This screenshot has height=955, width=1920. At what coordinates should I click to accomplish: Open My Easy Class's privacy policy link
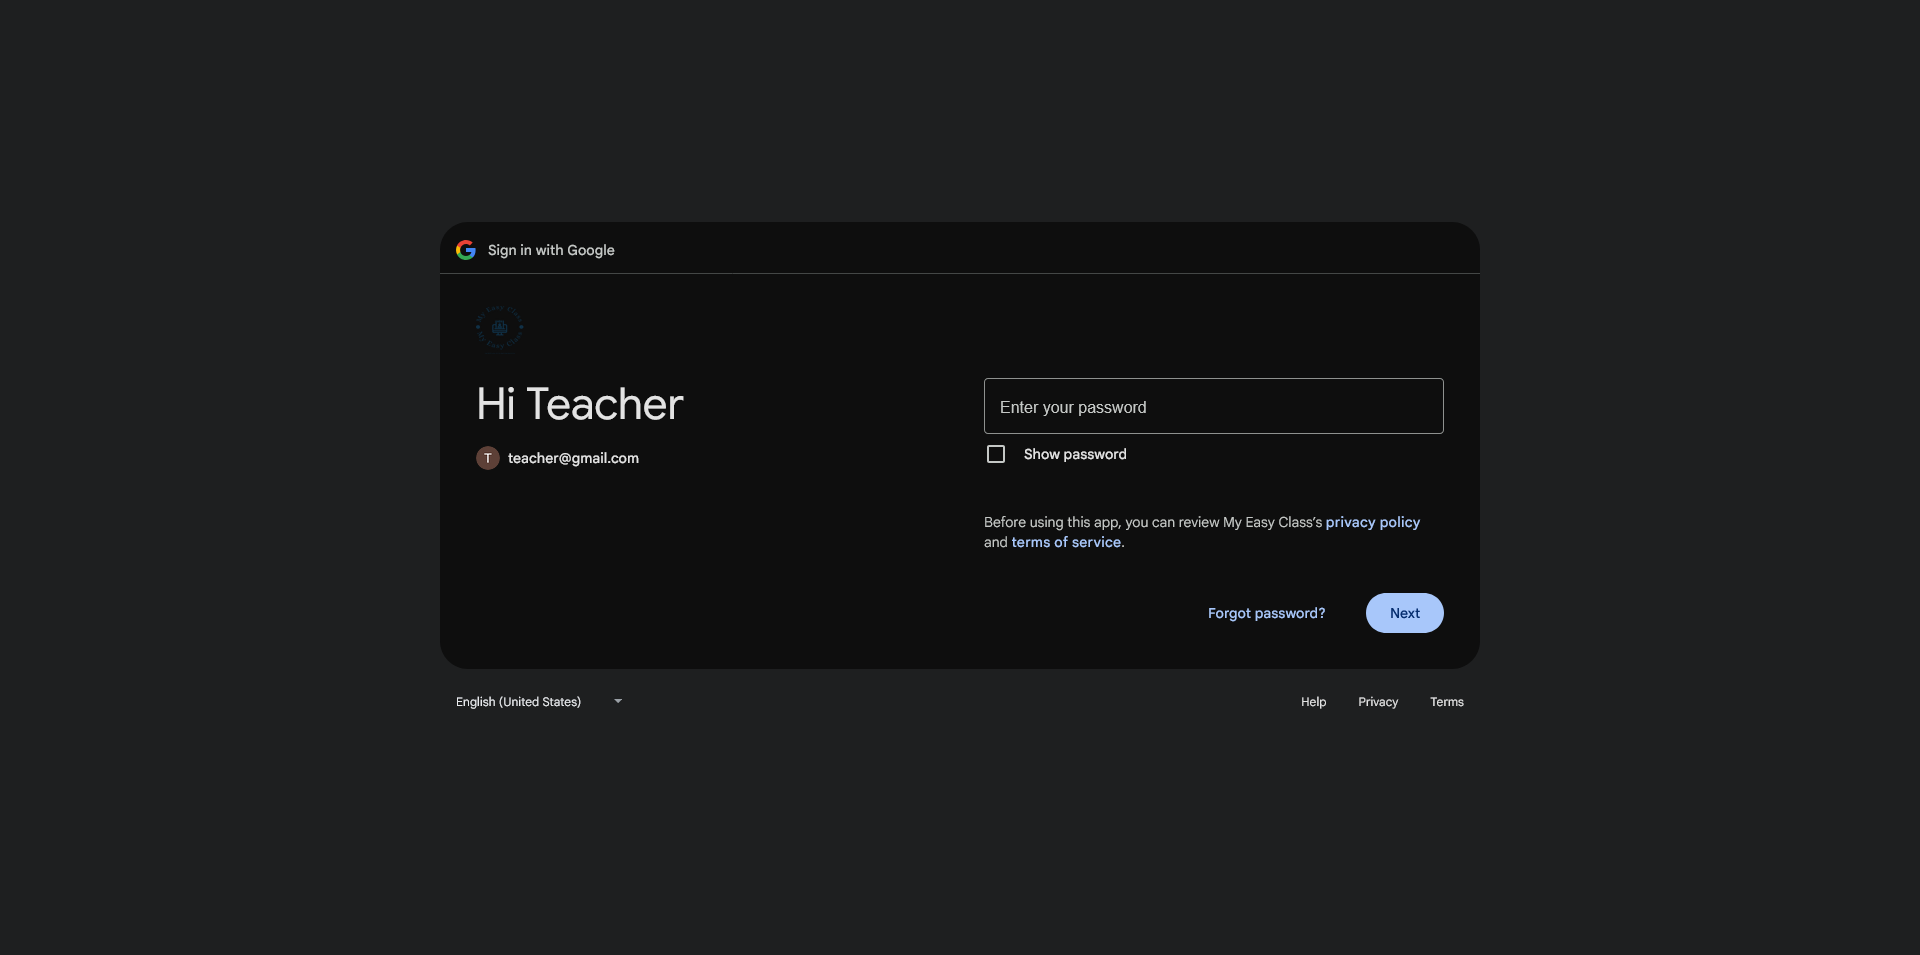[x=1373, y=522]
